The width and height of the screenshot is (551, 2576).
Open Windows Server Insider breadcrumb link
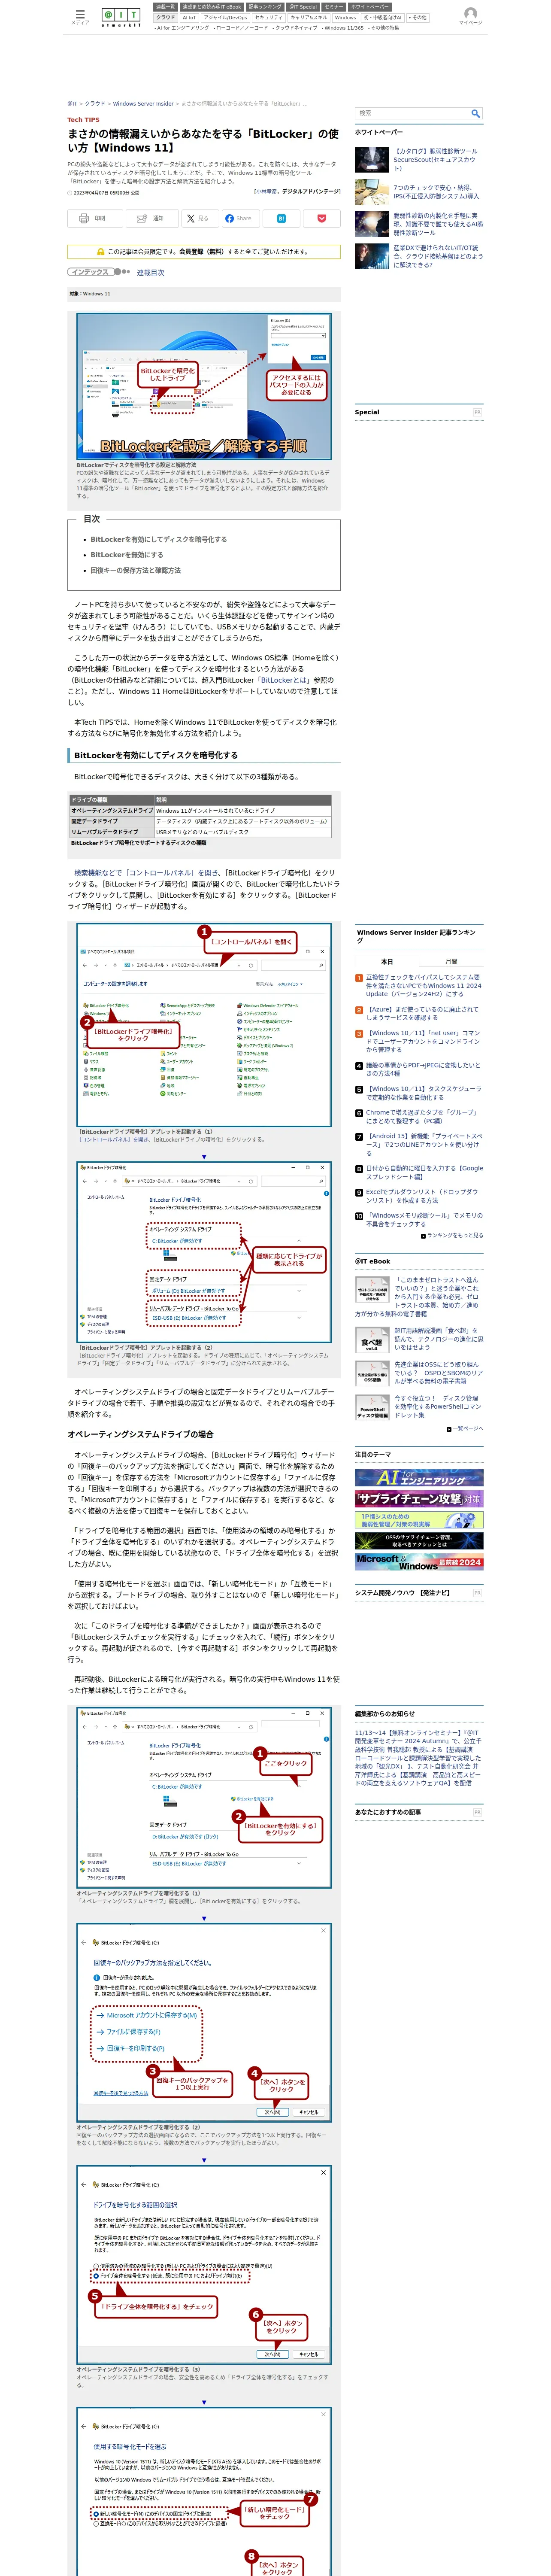coord(143,103)
